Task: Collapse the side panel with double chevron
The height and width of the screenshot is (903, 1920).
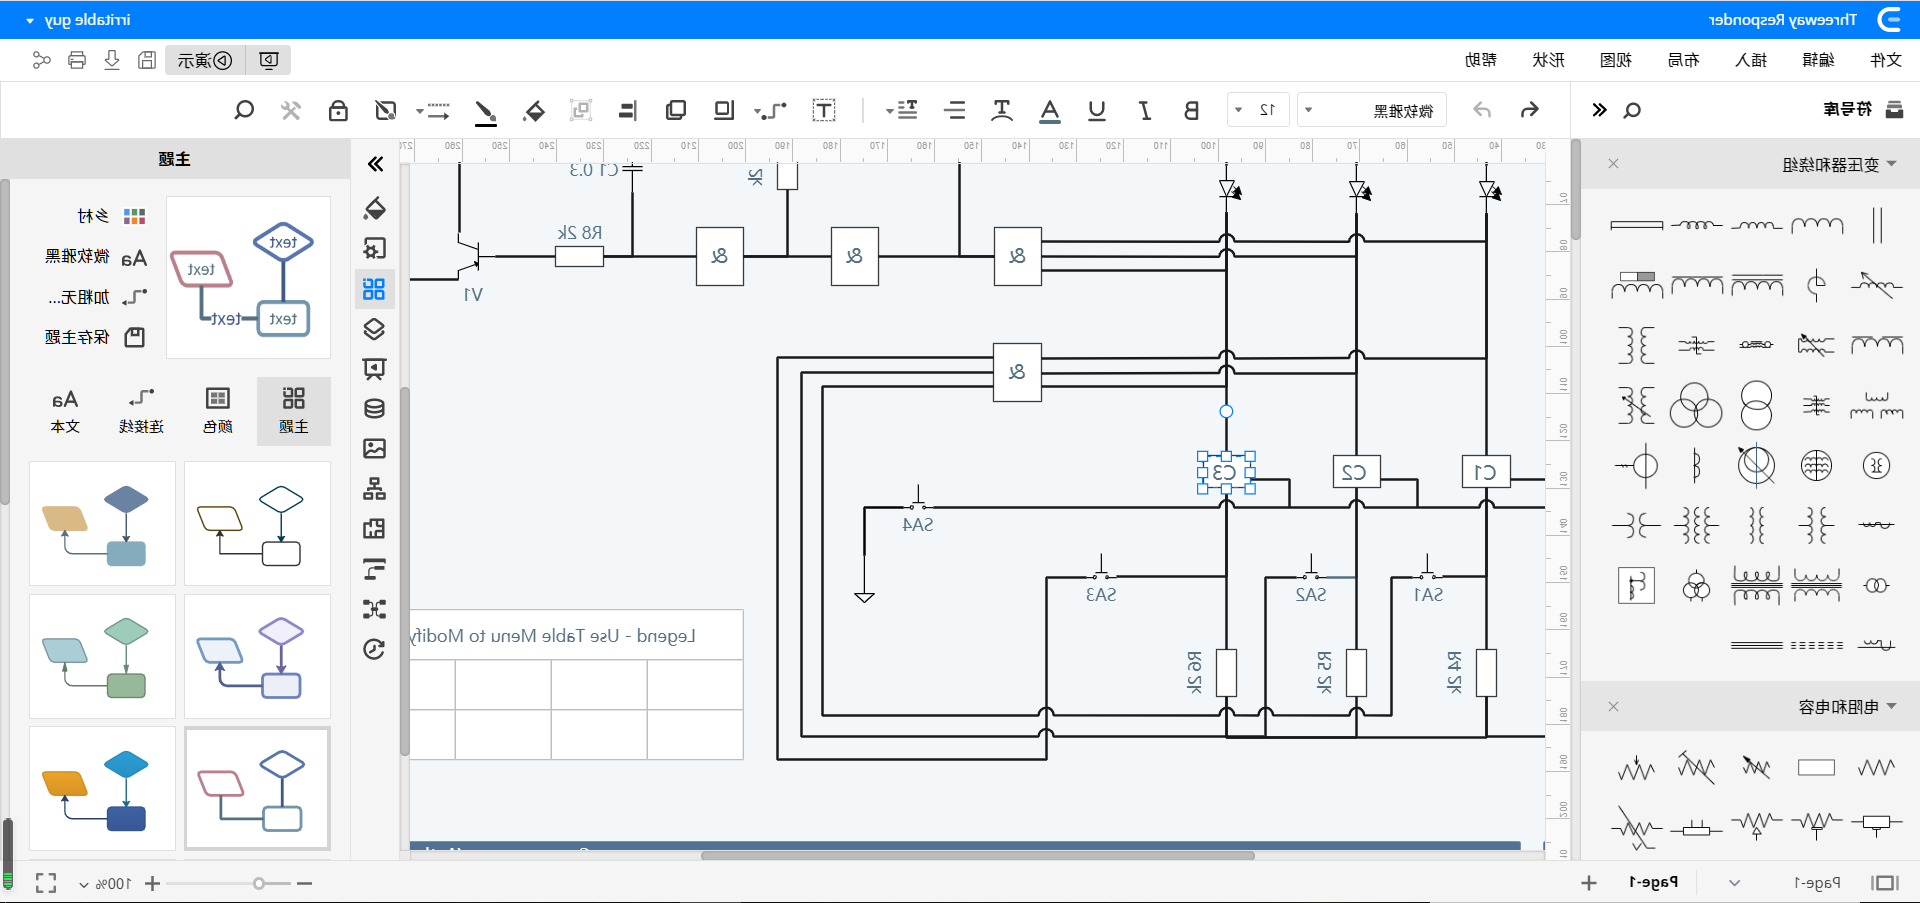Action: pyautogui.click(x=376, y=164)
